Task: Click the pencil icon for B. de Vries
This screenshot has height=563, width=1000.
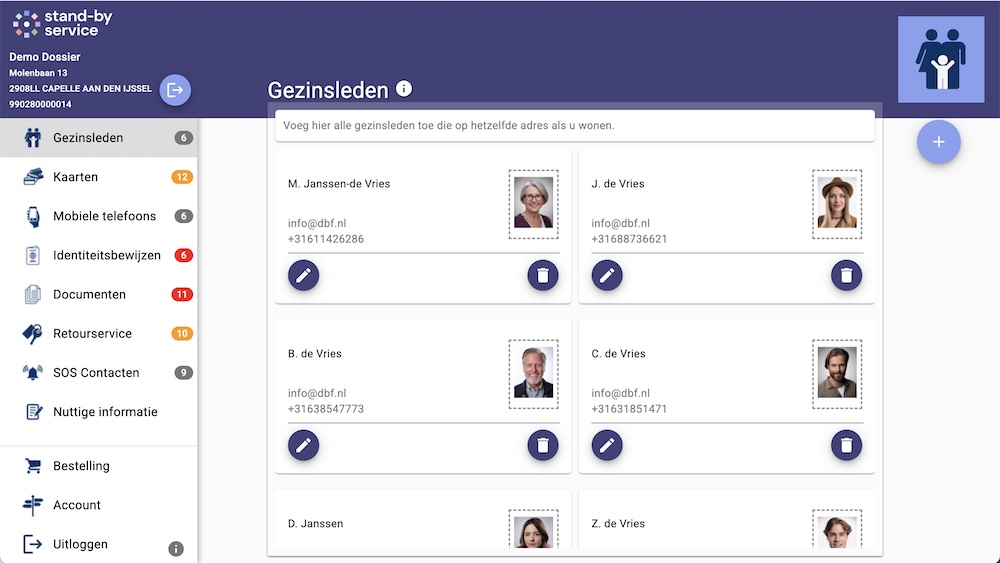Action: 303,445
